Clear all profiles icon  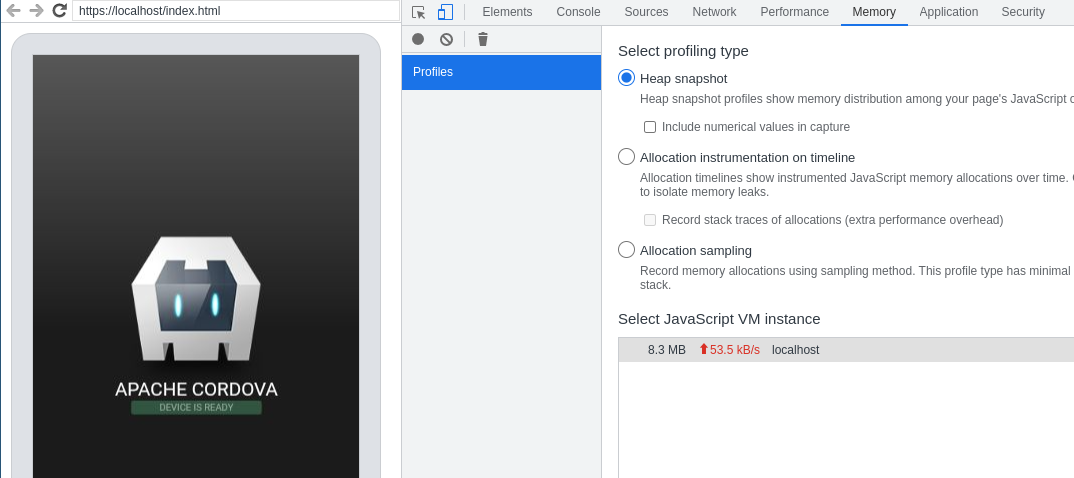coord(447,39)
